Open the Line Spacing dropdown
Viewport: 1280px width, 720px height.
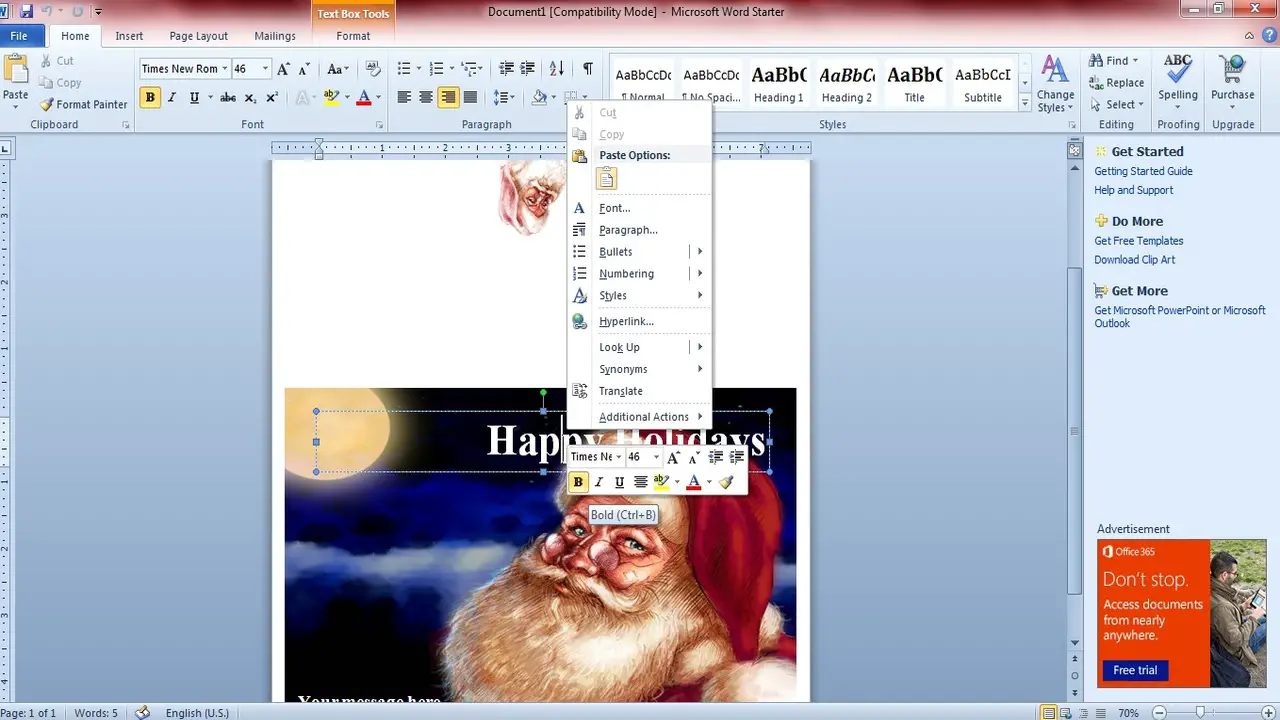(x=504, y=97)
